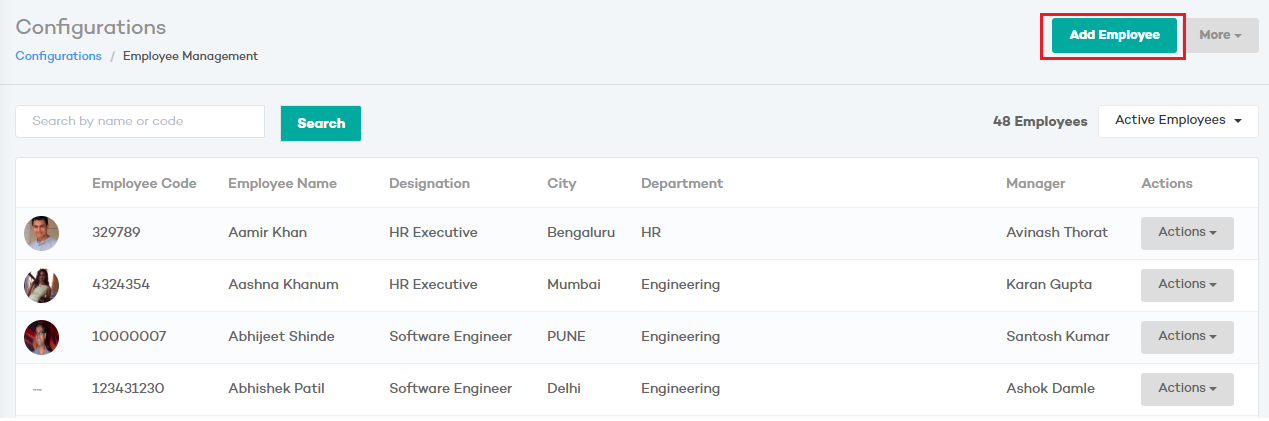Click the Add Employee button

click(x=1114, y=35)
